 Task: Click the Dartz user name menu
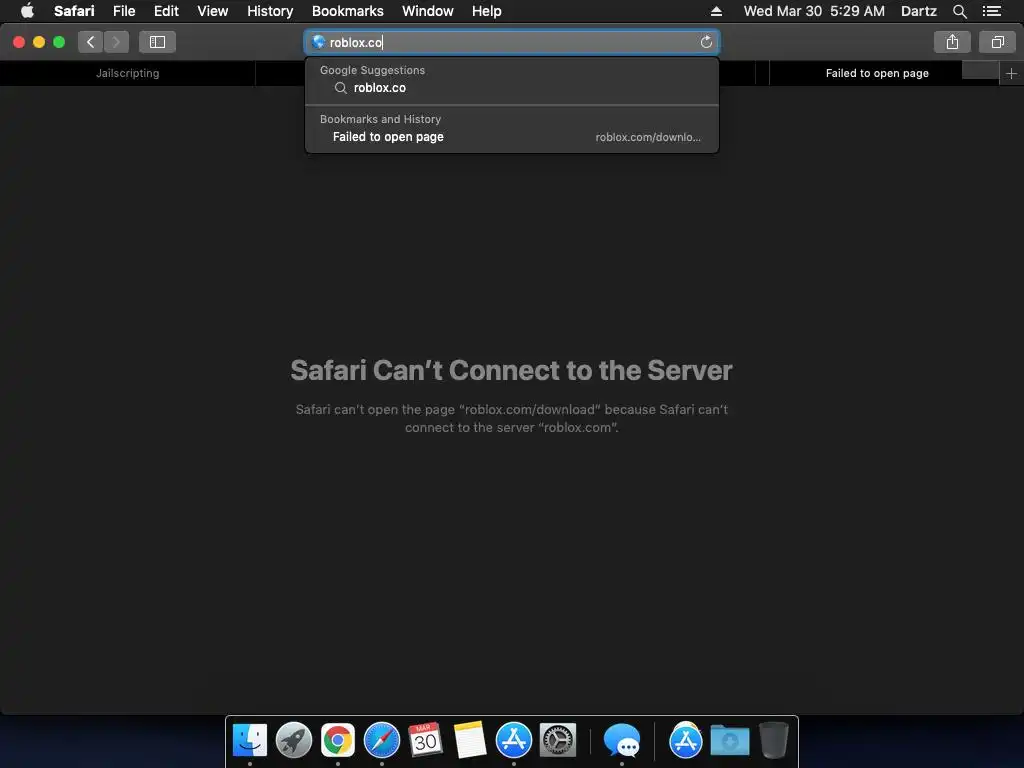[x=919, y=11]
